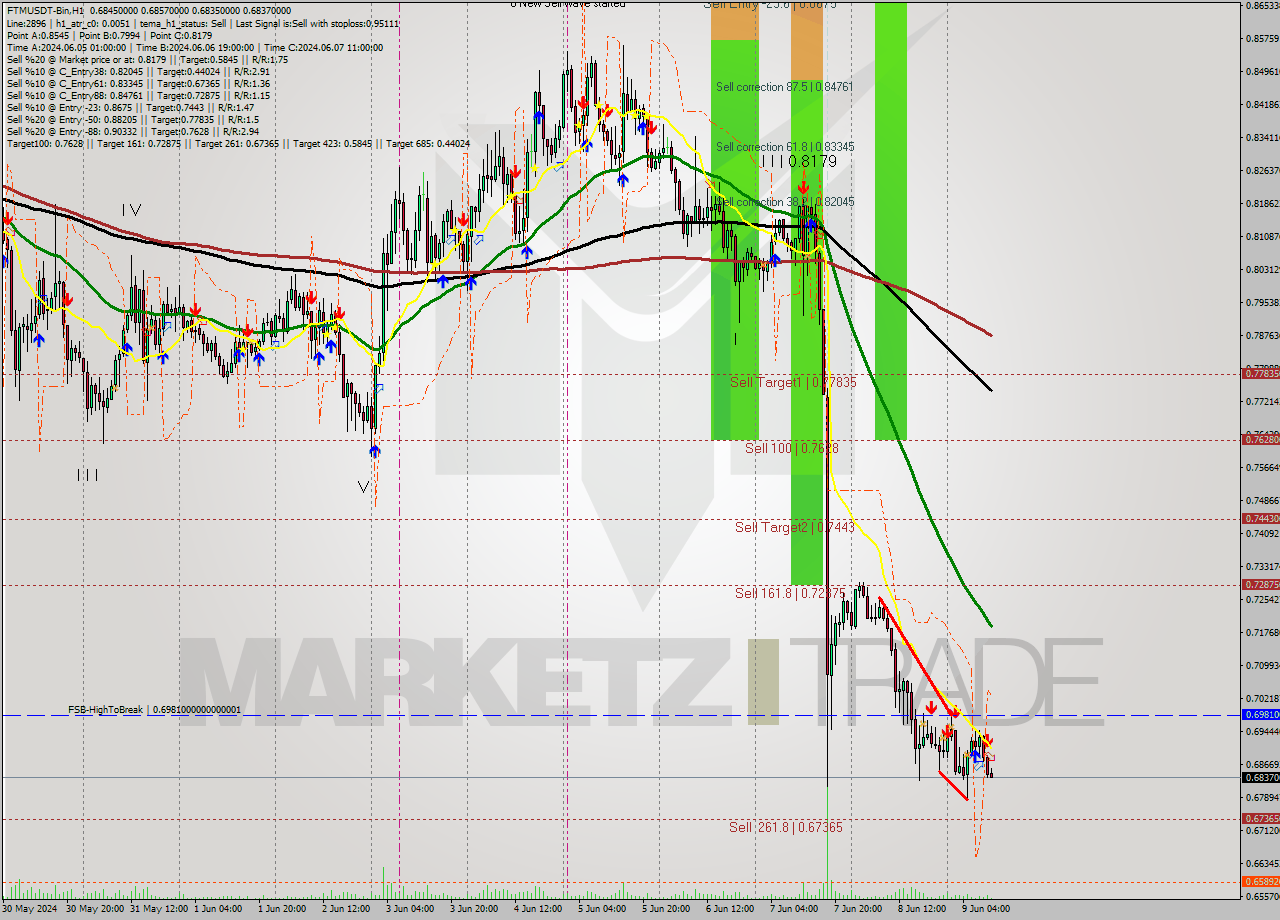This screenshot has width=1280, height=920.
Task: Click the 3 Jun 04:00 time label
Action: (411, 909)
